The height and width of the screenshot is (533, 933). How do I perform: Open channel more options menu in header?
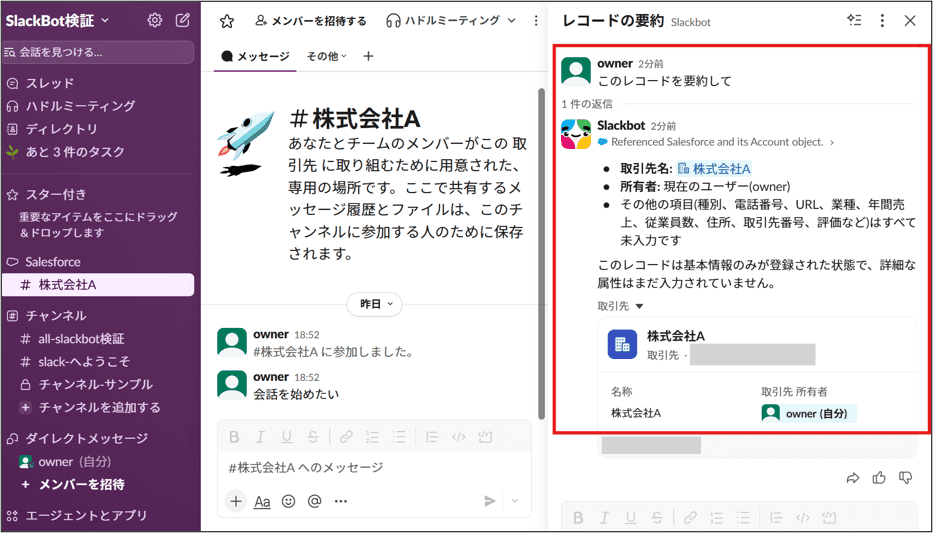coord(536,21)
